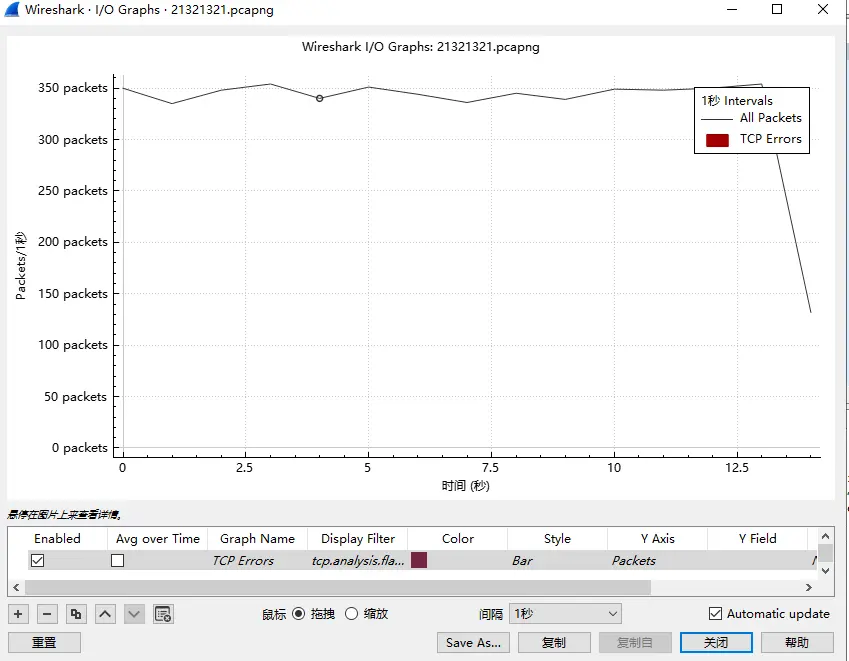Click the graph title Wireshark I/O Graphs: 21321321.pcapng
Image resolution: width=849 pixels, height=661 pixels.
(421, 47)
